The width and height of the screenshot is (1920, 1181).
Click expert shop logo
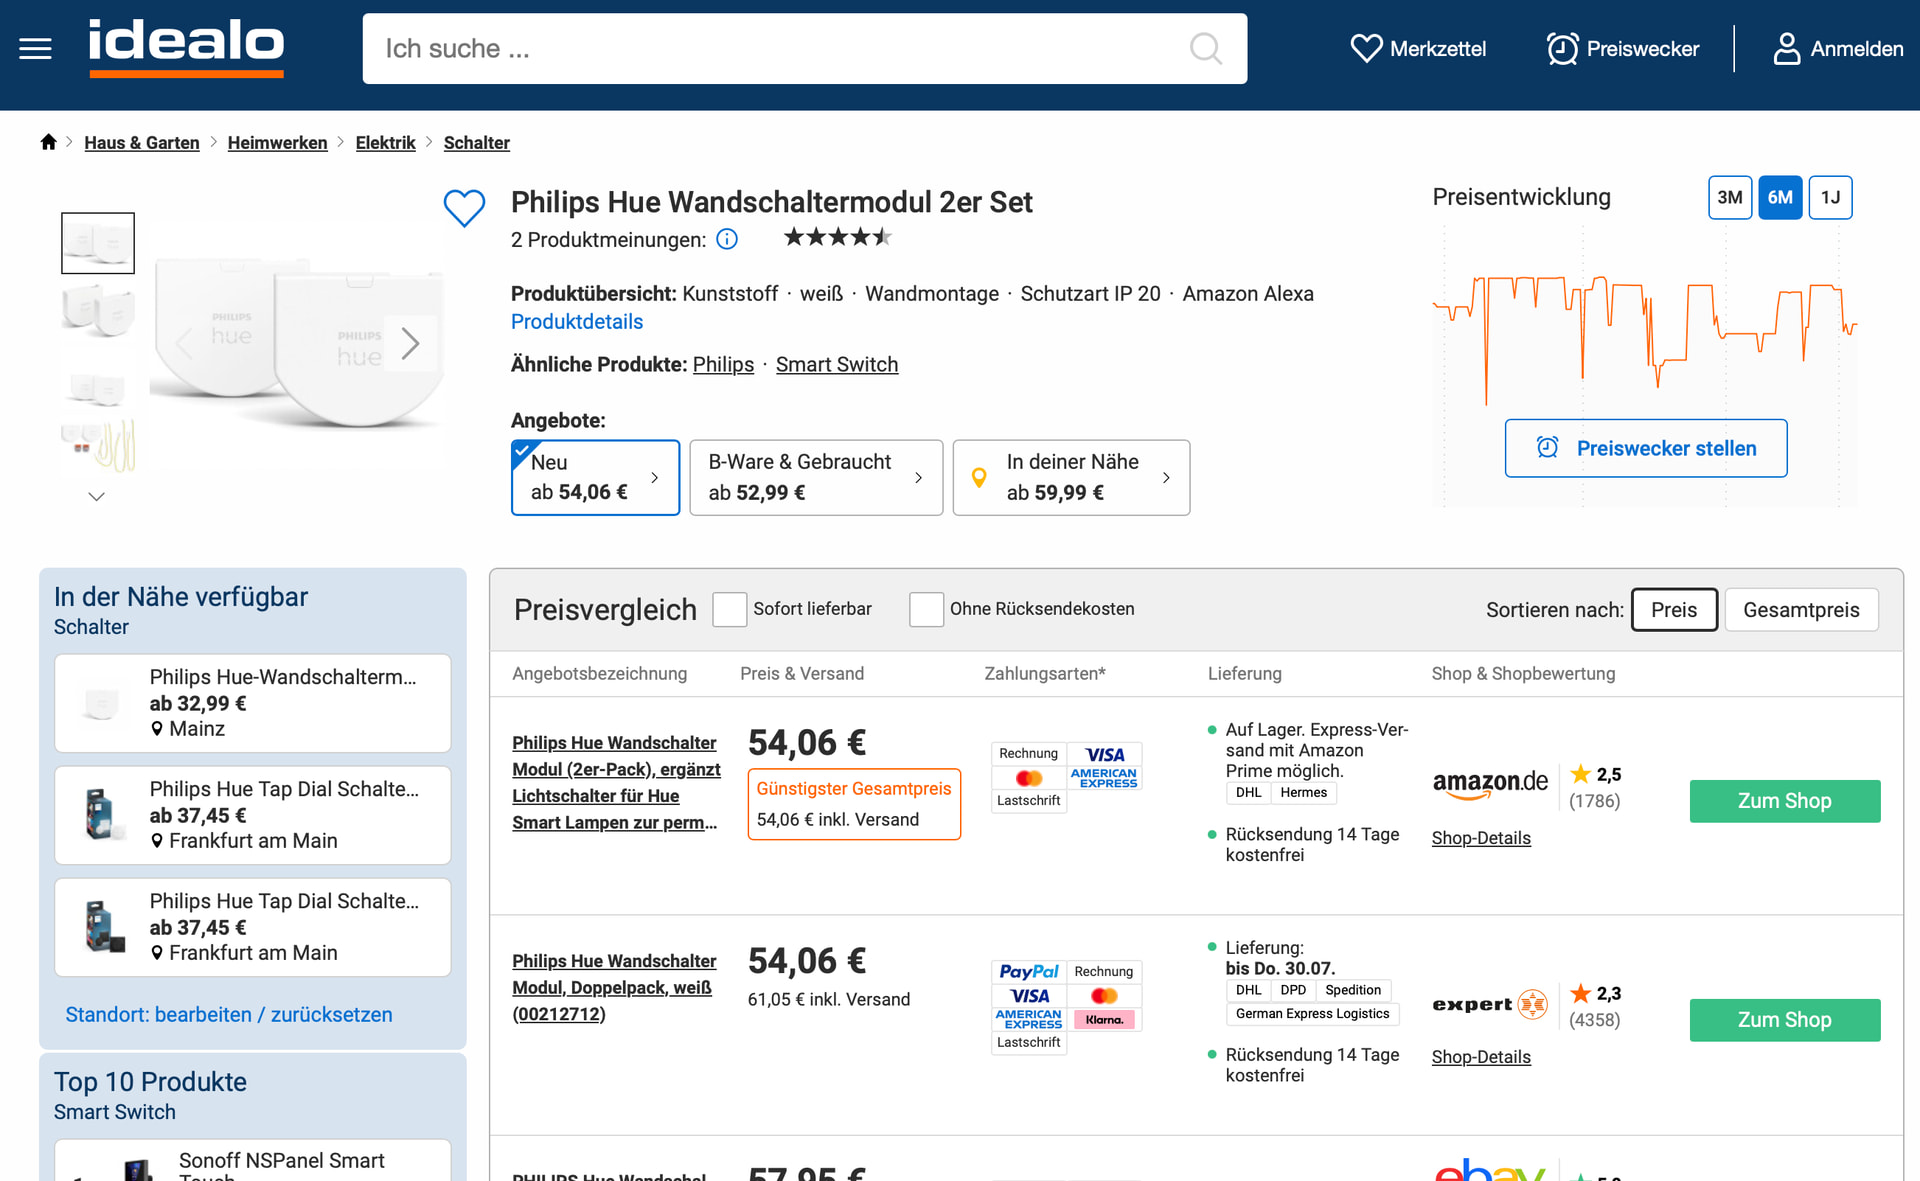1489,1004
